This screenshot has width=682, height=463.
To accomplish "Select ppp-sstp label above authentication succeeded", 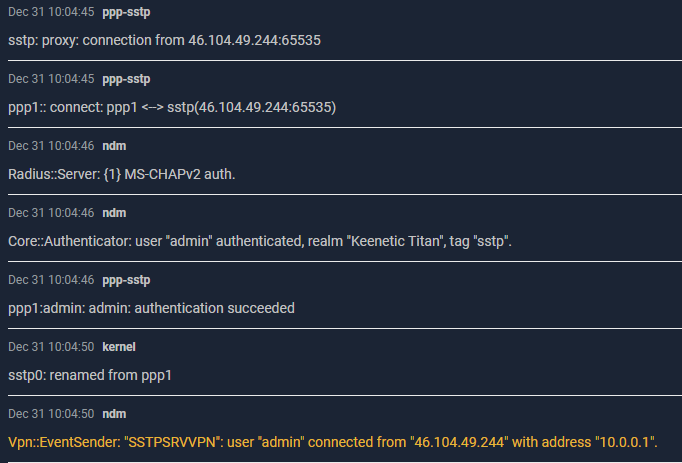I will (126, 280).
